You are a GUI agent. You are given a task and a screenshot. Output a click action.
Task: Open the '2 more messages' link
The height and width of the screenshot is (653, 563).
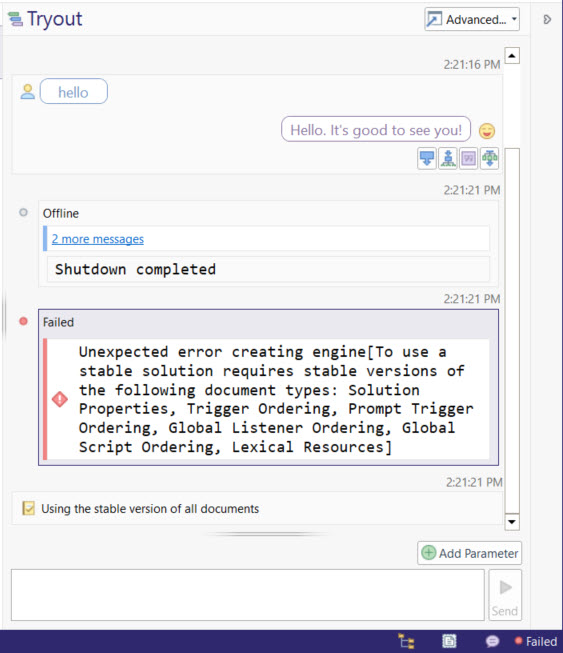click(97, 239)
